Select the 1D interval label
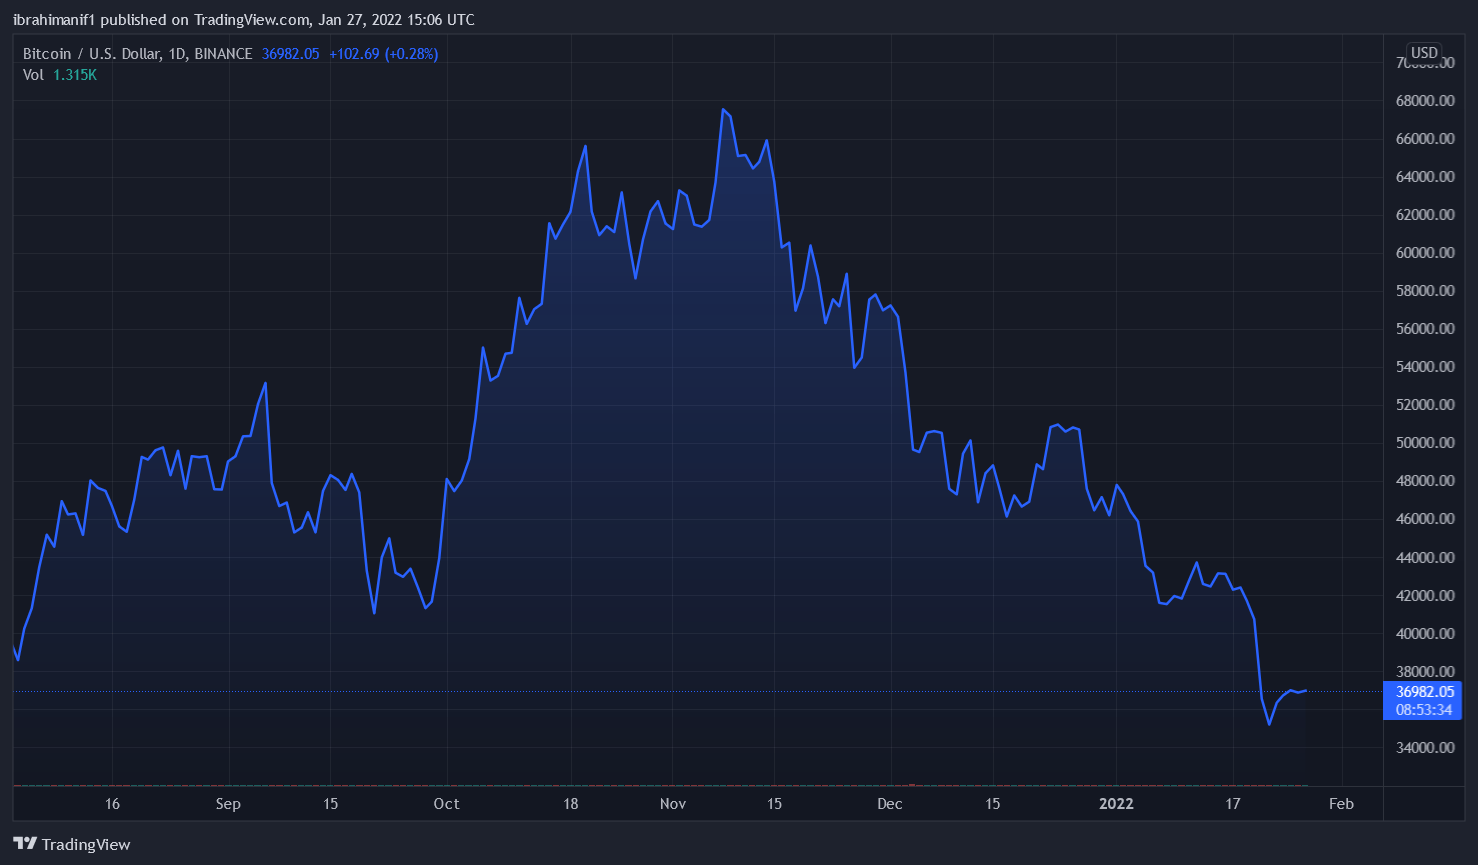The image size is (1478, 865). click(x=177, y=54)
